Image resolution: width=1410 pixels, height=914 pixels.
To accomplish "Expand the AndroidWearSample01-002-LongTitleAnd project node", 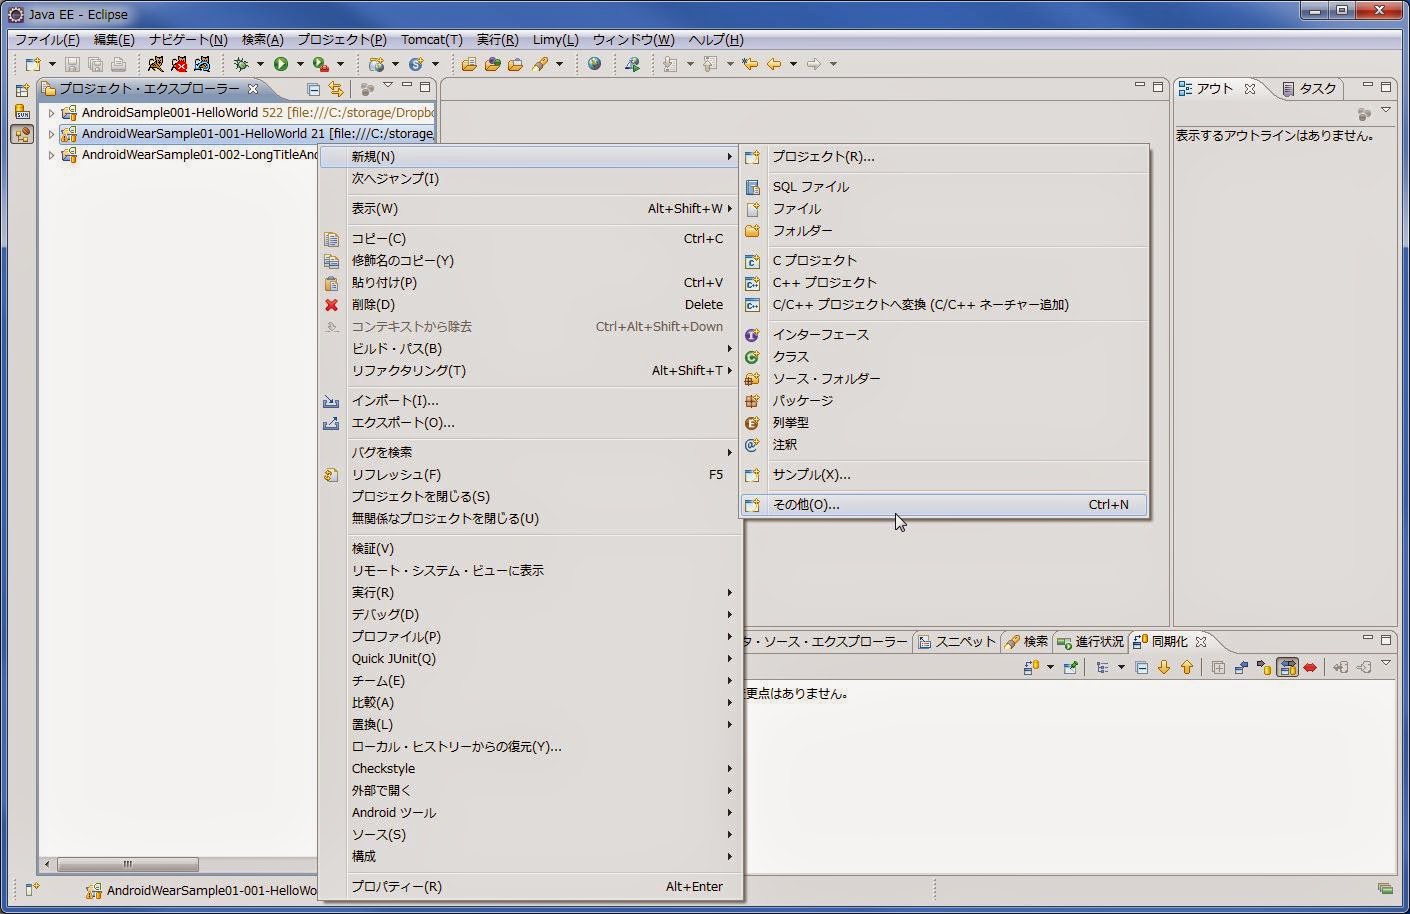I will pos(51,155).
